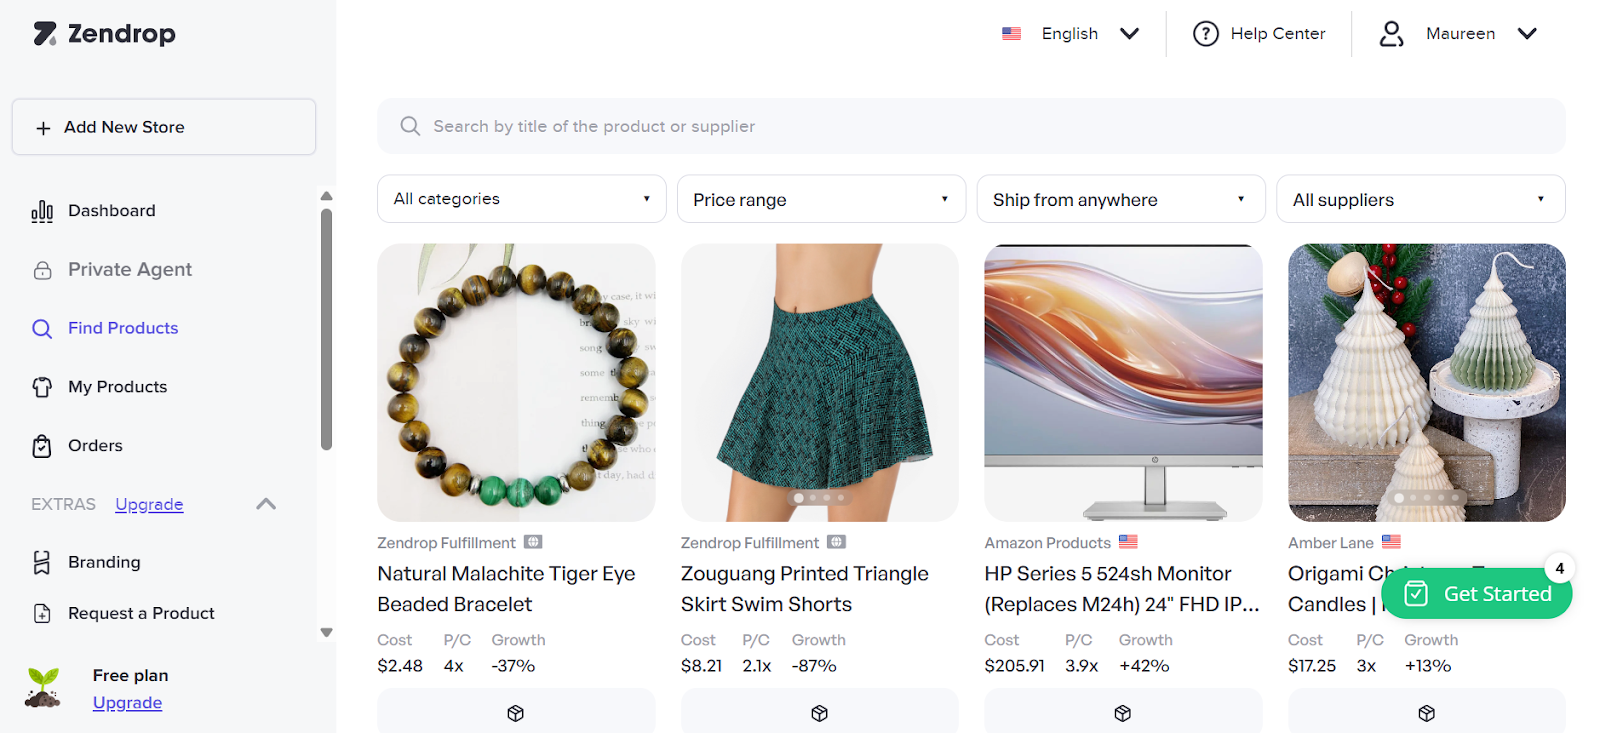Open the All categories dropdown
Screen dimensions: 1600x733
pos(521,198)
